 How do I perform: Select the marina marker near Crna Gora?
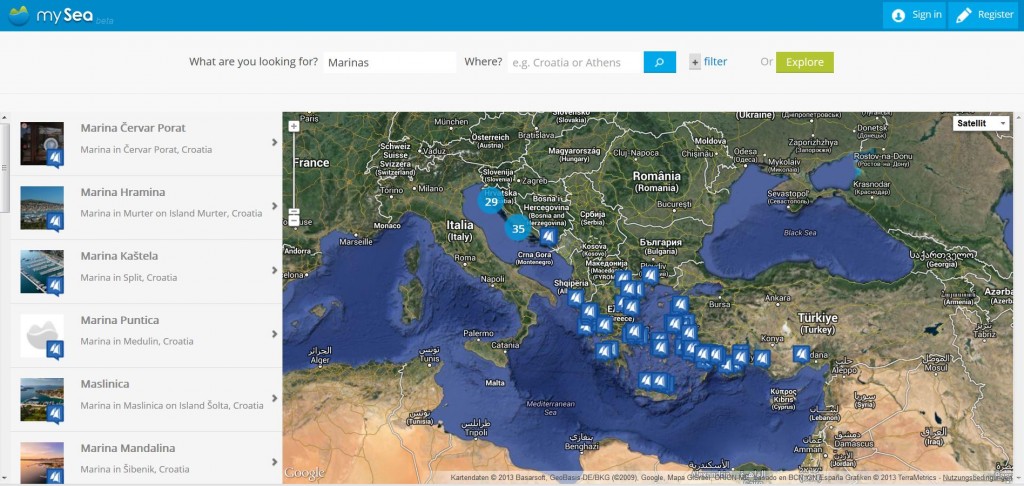point(549,236)
